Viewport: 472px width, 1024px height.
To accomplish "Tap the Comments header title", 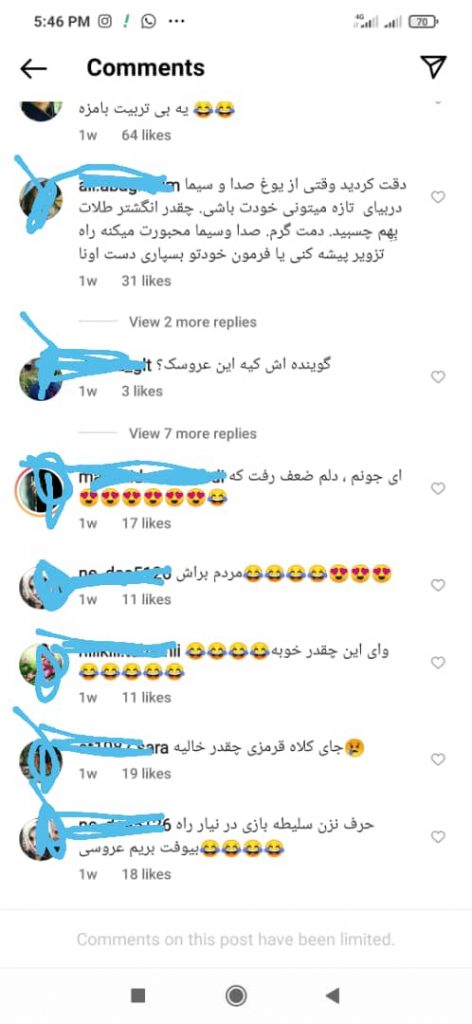I will click(146, 68).
